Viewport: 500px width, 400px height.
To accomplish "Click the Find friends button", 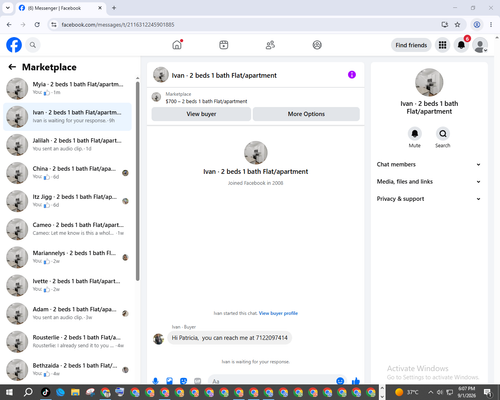I will tap(411, 45).
